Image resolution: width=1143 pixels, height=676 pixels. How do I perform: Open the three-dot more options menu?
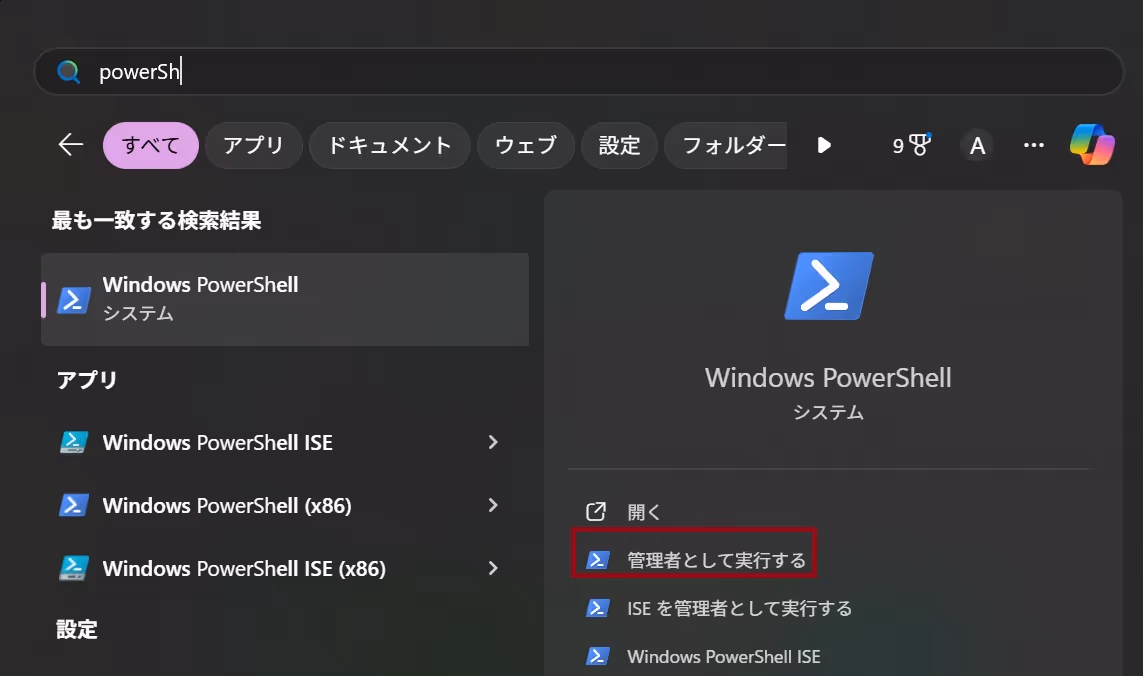tap(1034, 145)
